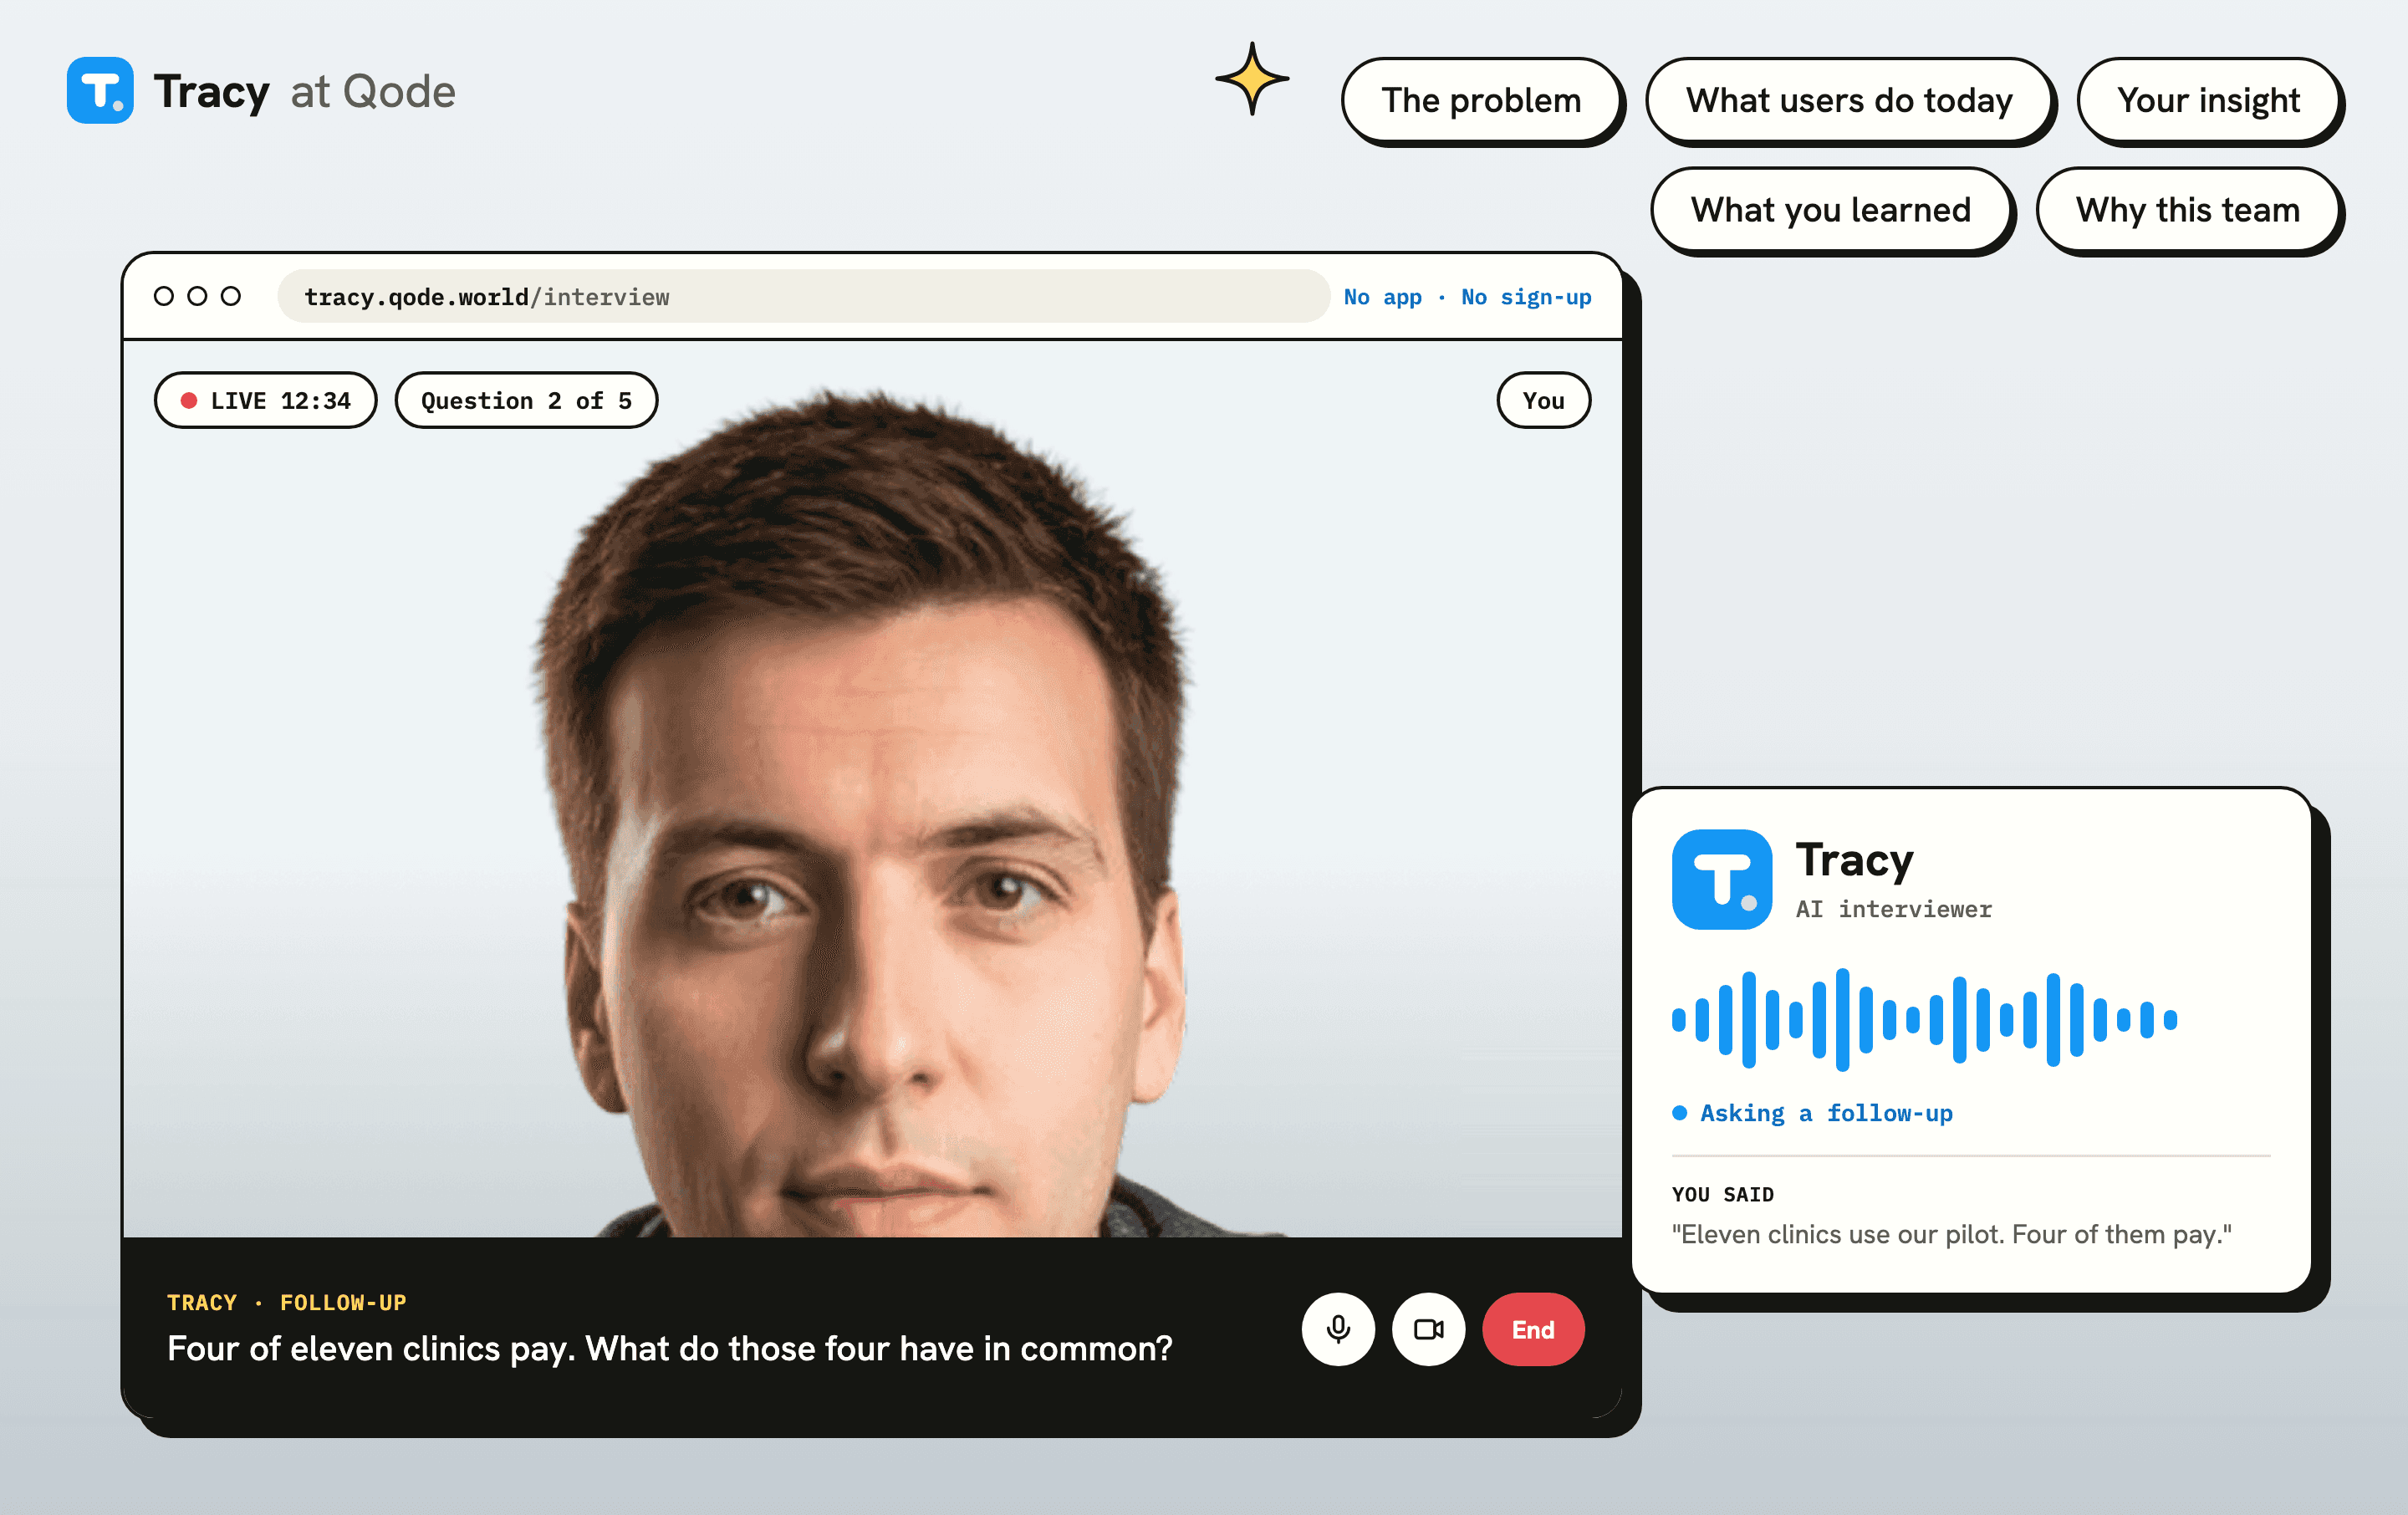The image size is (2408, 1515).
Task: Click the tracy.qode.world/interview address bar
Action: (803, 296)
